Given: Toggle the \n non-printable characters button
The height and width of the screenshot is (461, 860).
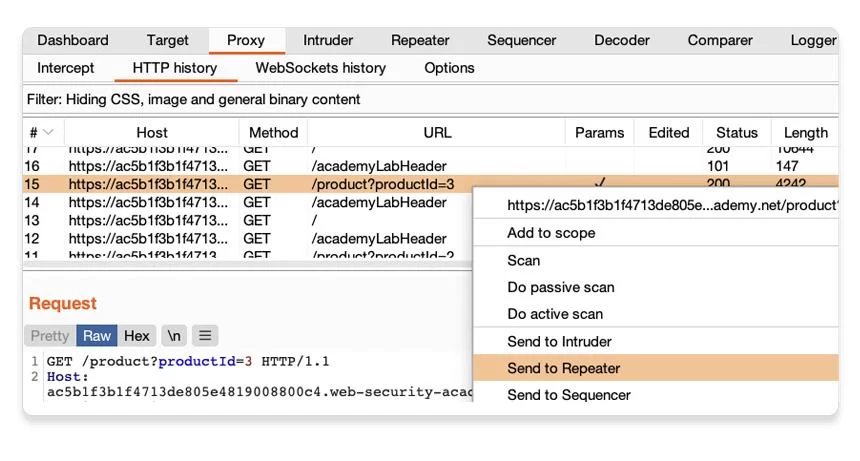Looking at the screenshot, I should [x=174, y=335].
